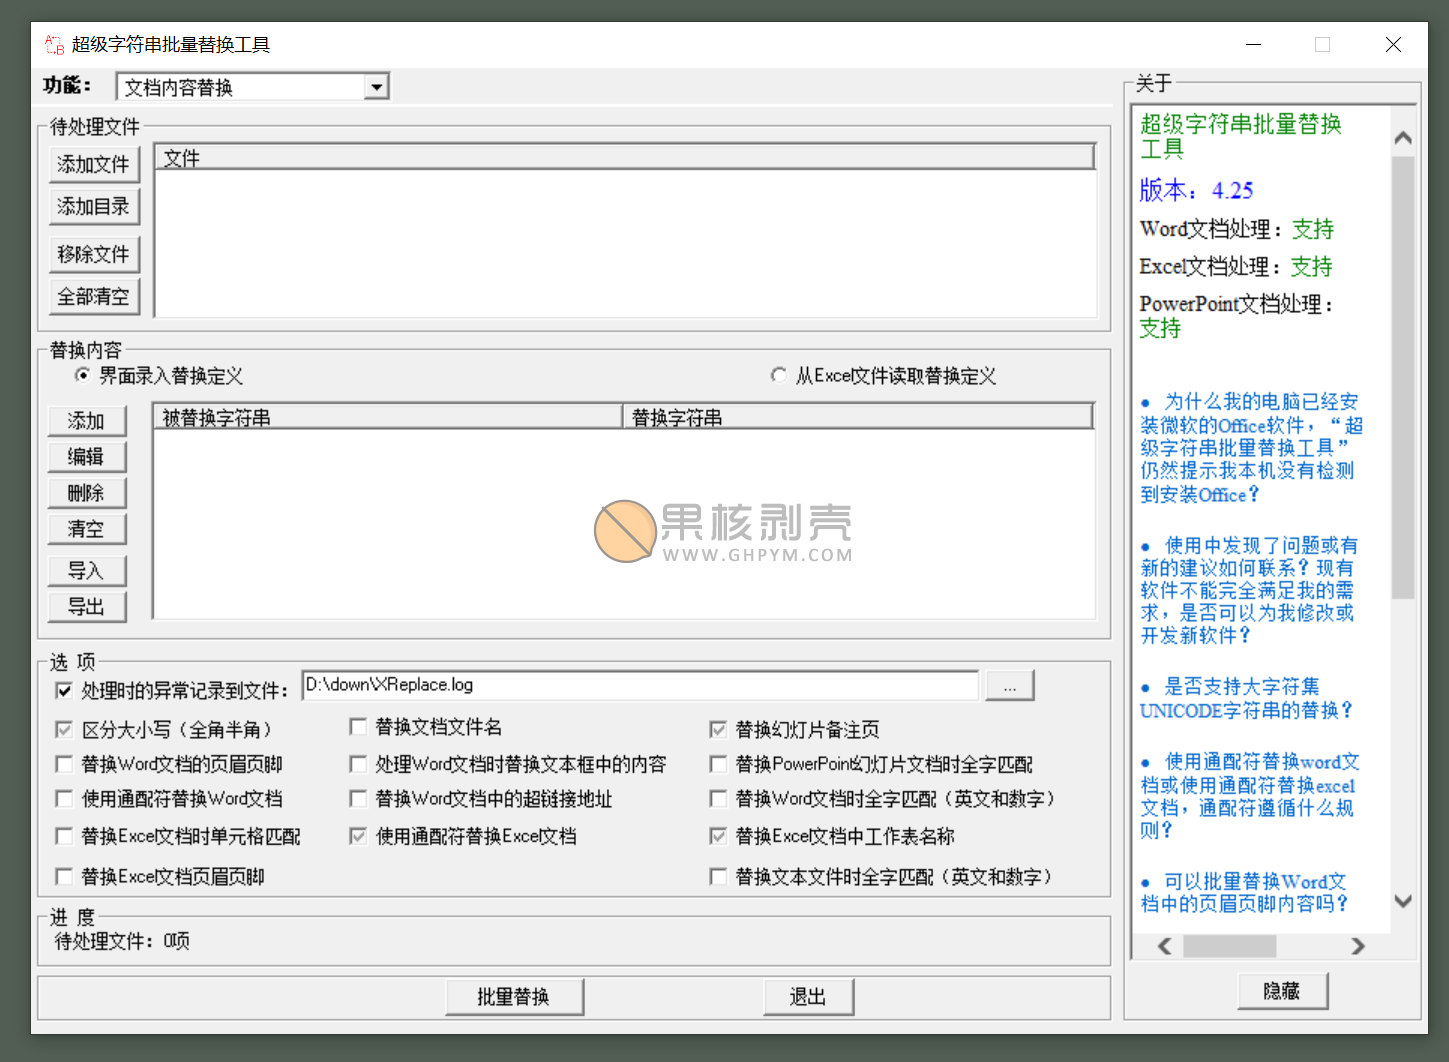This screenshot has width=1449, height=1062.
Task: Click the 添加目录 button
Action: pos(94,207)
